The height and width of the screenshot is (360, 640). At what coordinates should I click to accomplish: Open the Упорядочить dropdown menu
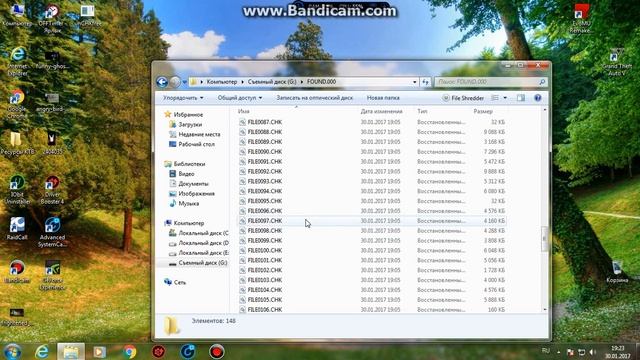pos(183,98)
